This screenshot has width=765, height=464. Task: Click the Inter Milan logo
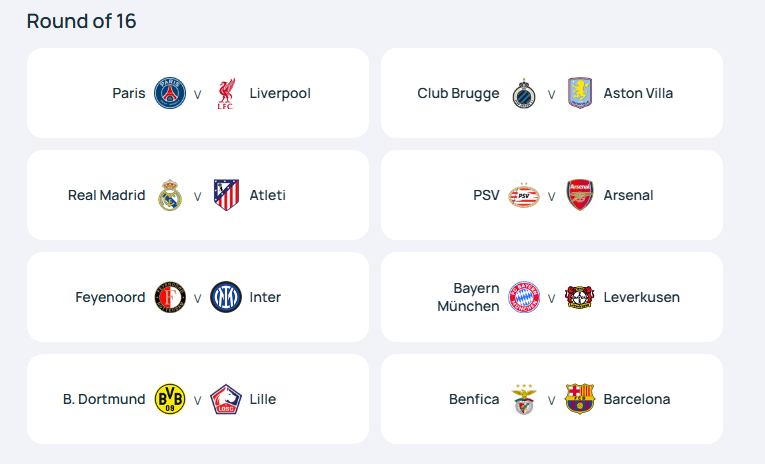(x=226, y=297)
